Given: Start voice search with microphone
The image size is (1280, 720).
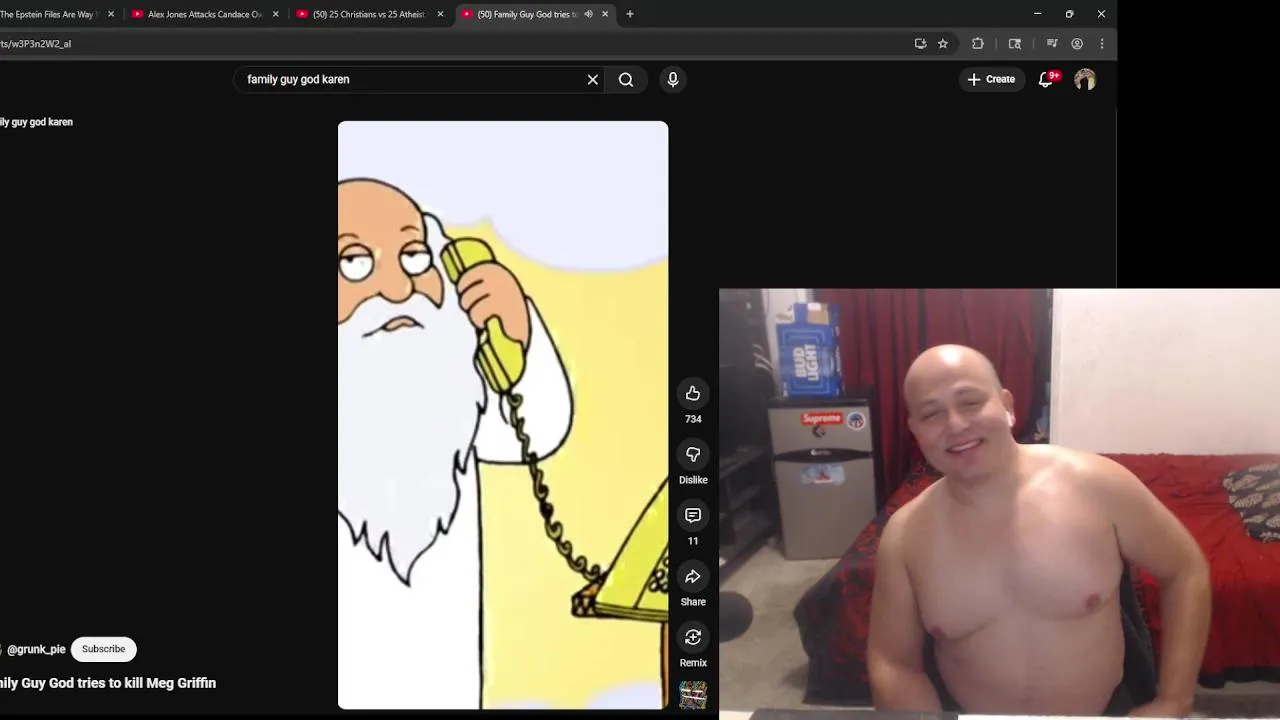Looking at the screenshot, I should coord(673,79).
